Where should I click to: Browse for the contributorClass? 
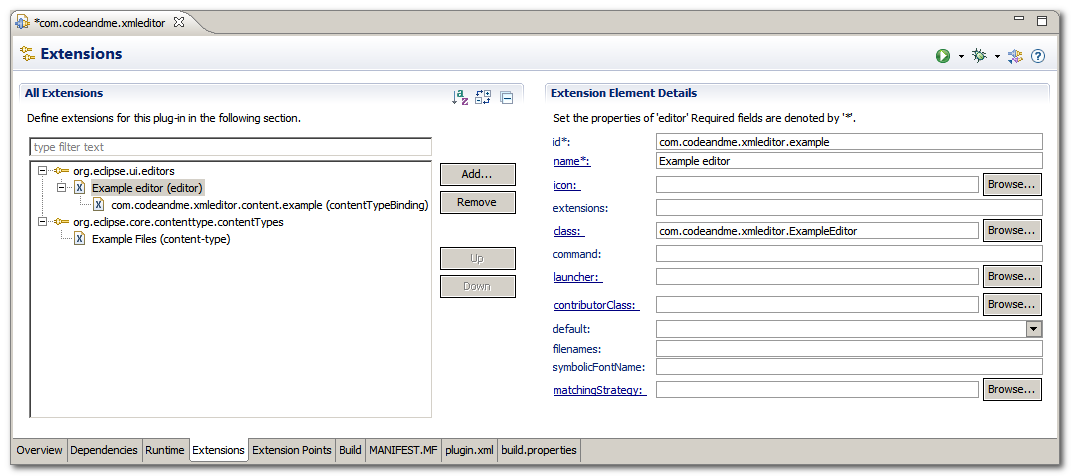click(1012, 304)
